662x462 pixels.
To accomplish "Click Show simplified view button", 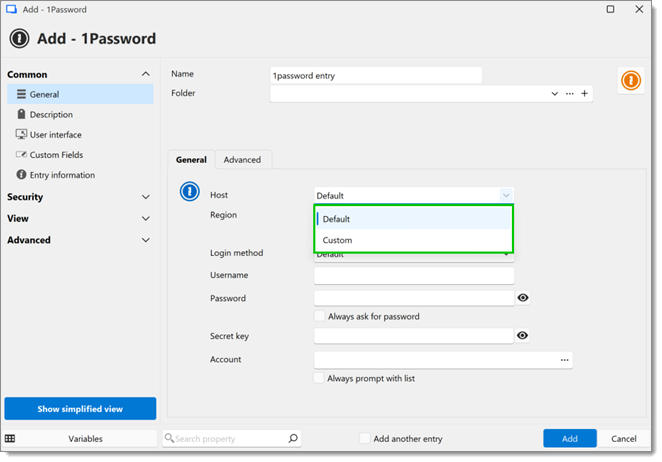I will coord(80,409).
